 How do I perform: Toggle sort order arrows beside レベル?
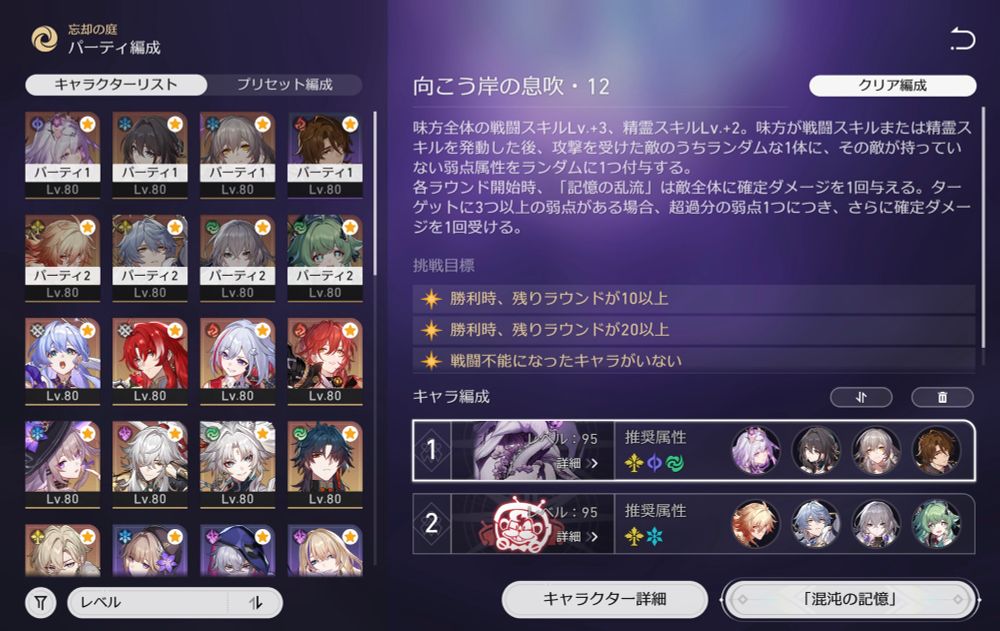pos(256,602)
